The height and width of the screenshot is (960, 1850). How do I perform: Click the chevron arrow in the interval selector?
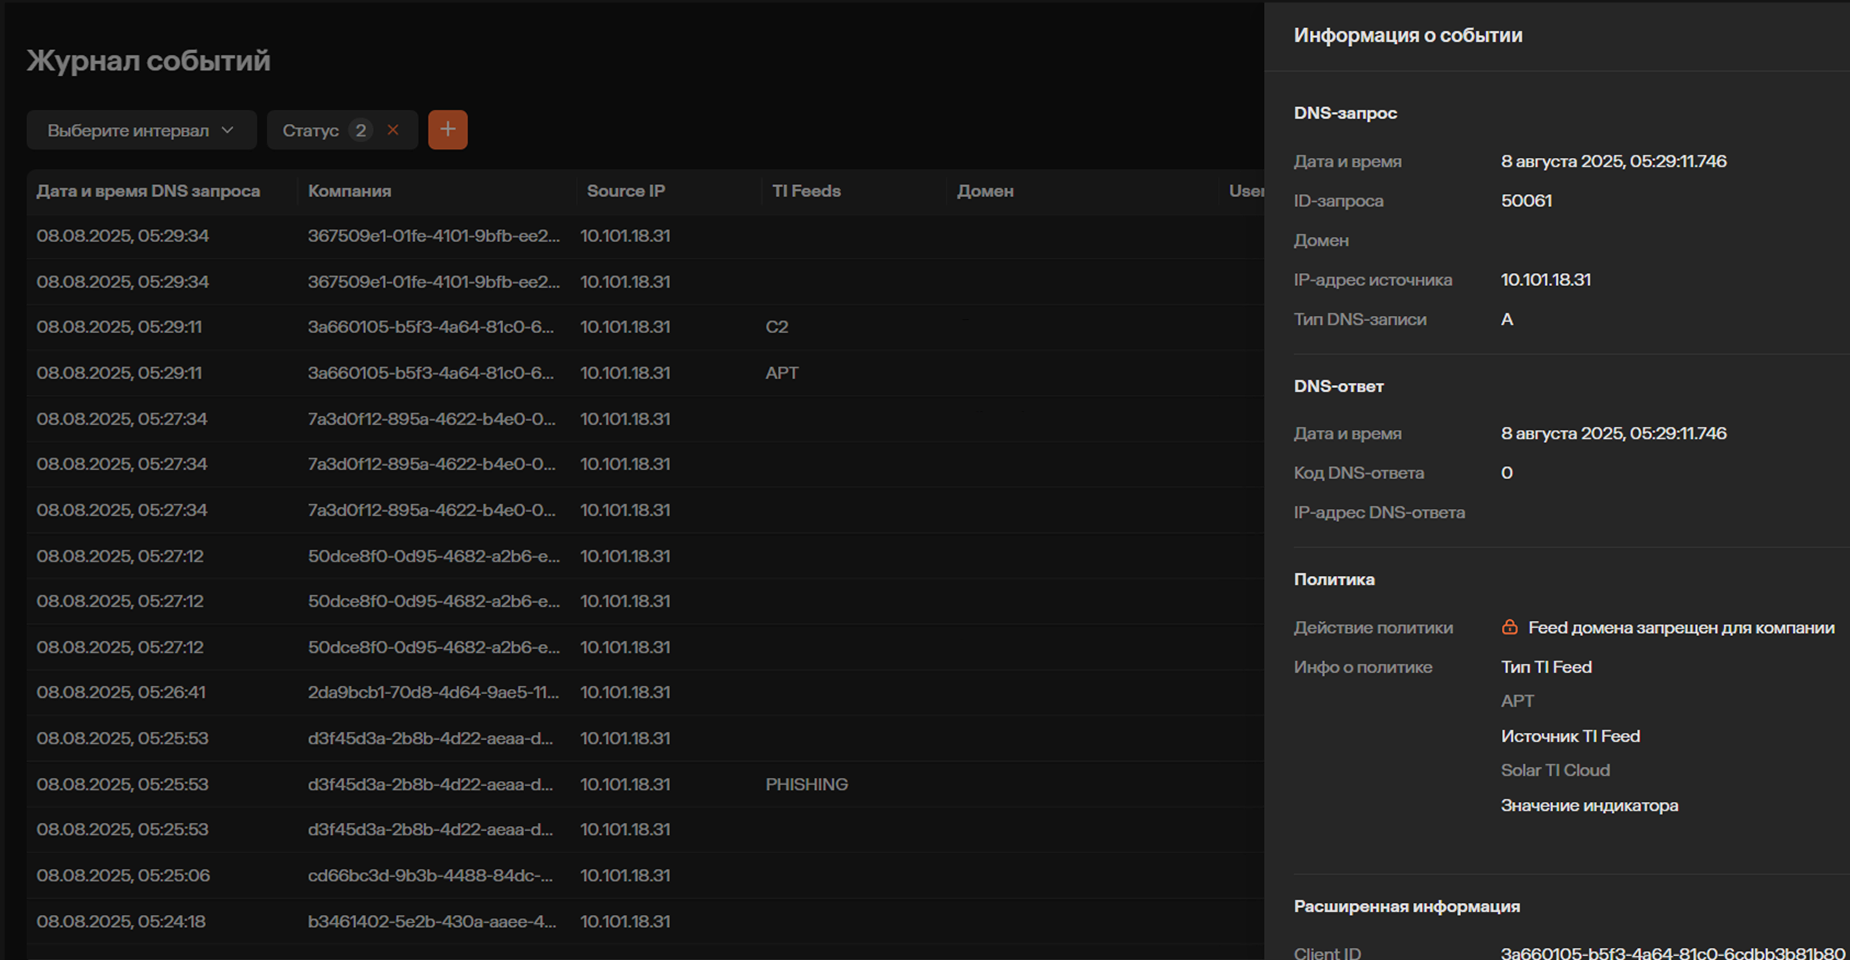coord(228,131)
